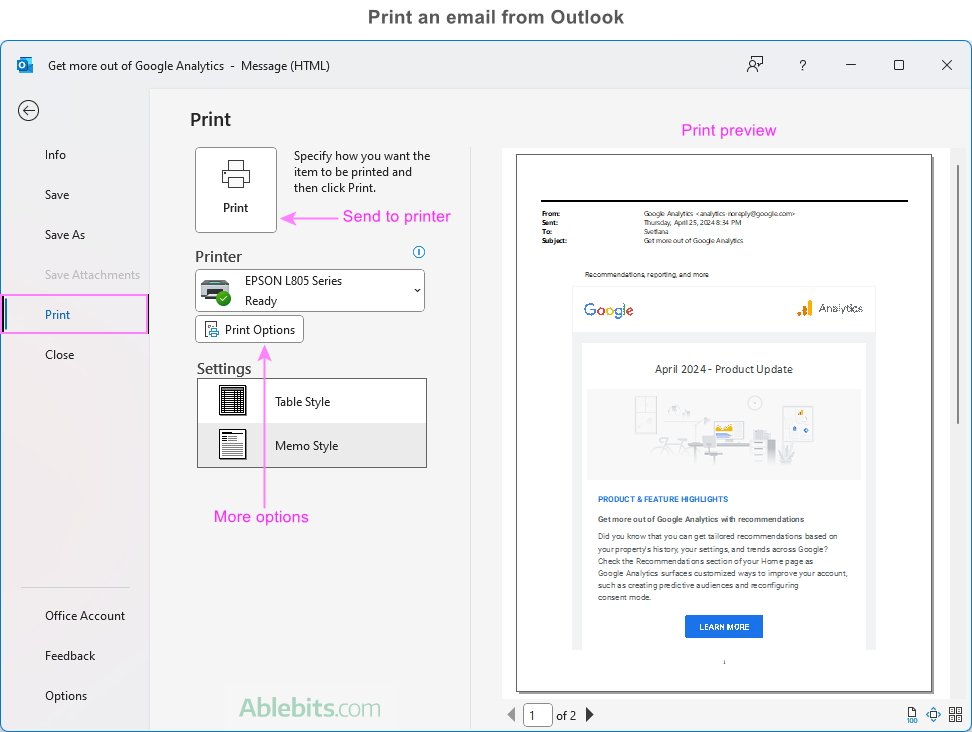Select the Table Style print setting

pos(311,400)
